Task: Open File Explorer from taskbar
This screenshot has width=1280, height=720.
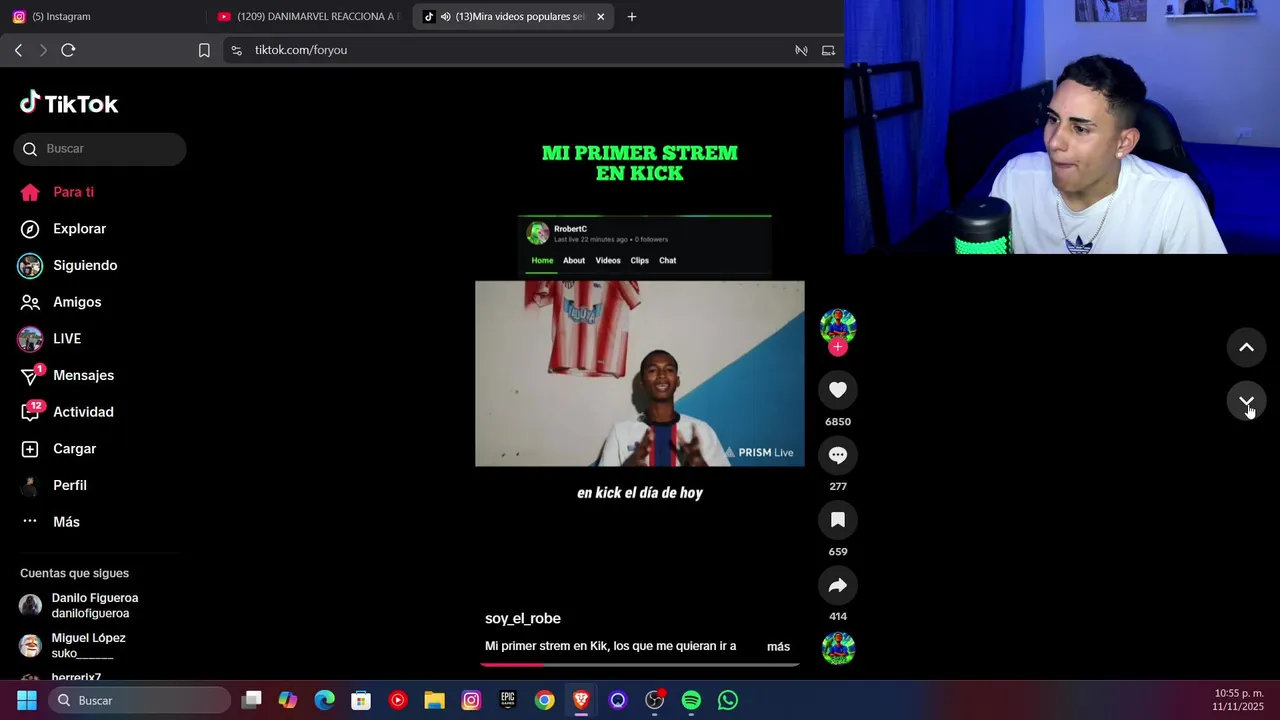Action: point(434,700)
